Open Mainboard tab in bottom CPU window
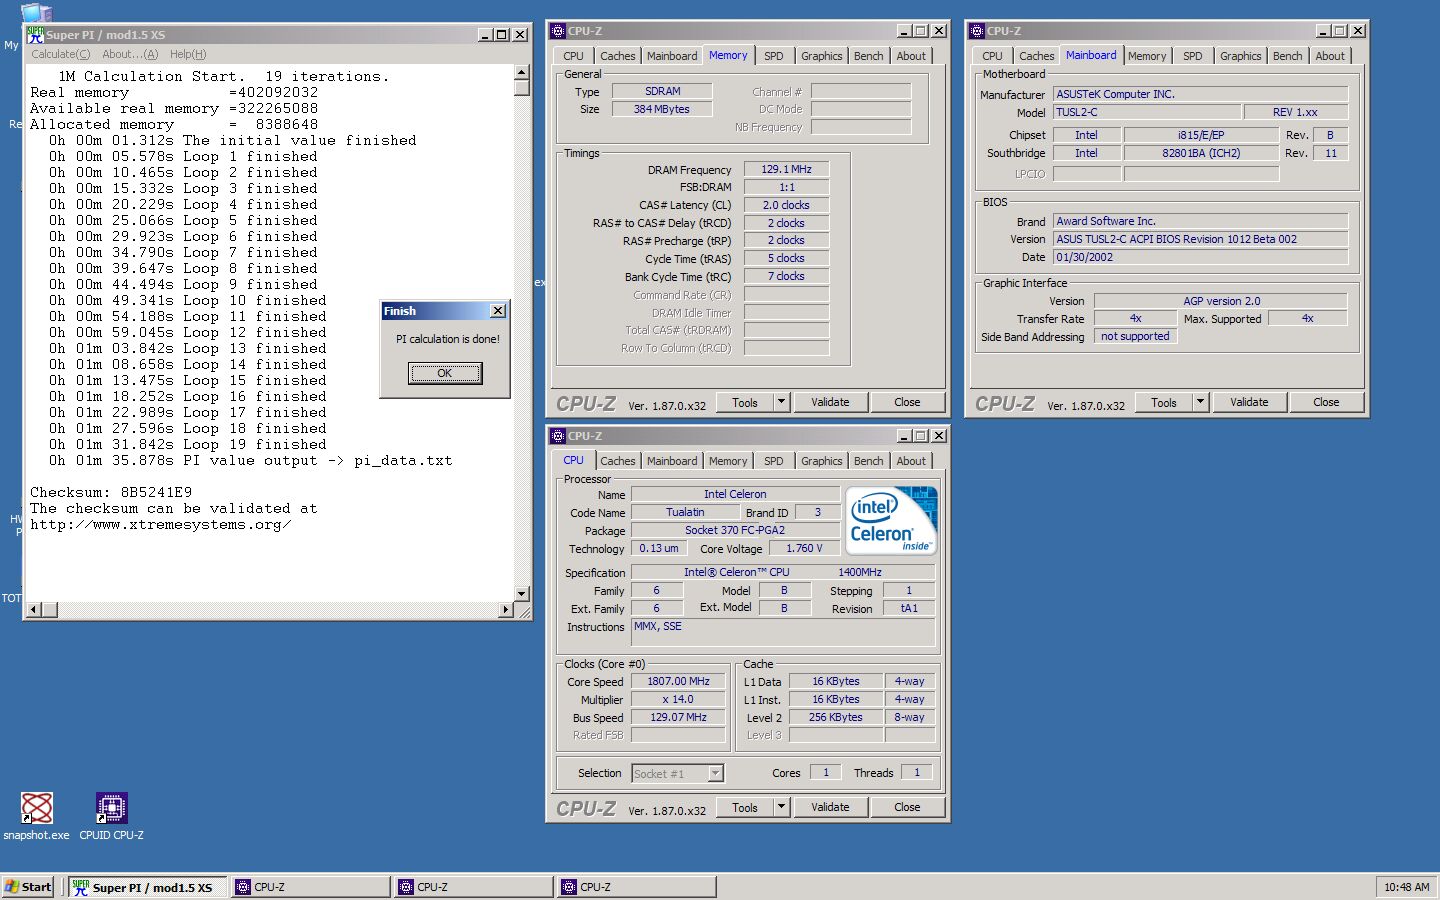Screen dimensions: 1440x900 [x=672, y=461]
